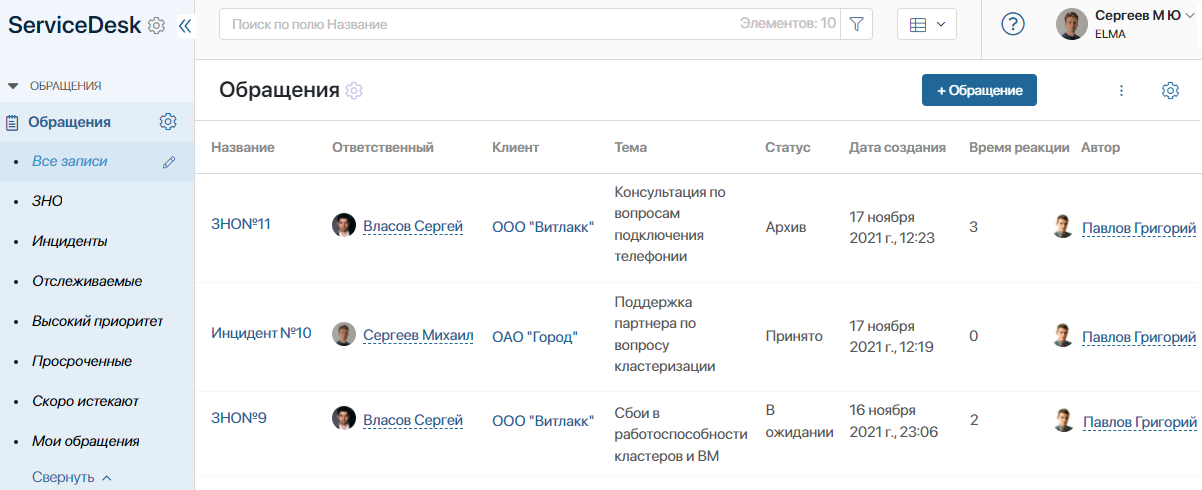Select the Просроченные filter in sidebar
Screen dimensions: 1202x490
point(82,361)
